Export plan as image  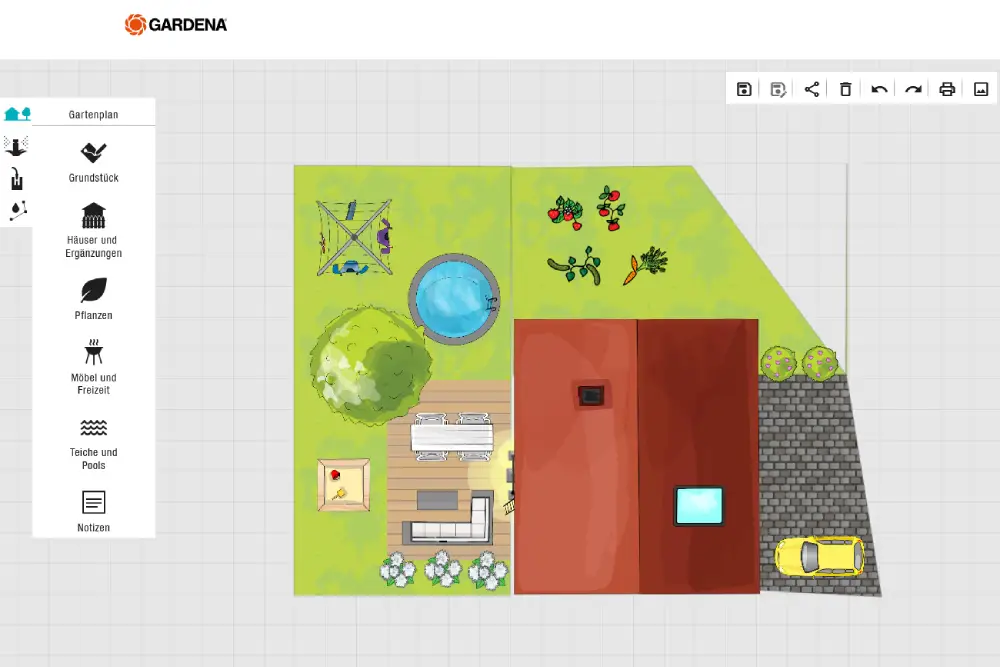click(x=981, y=89)
